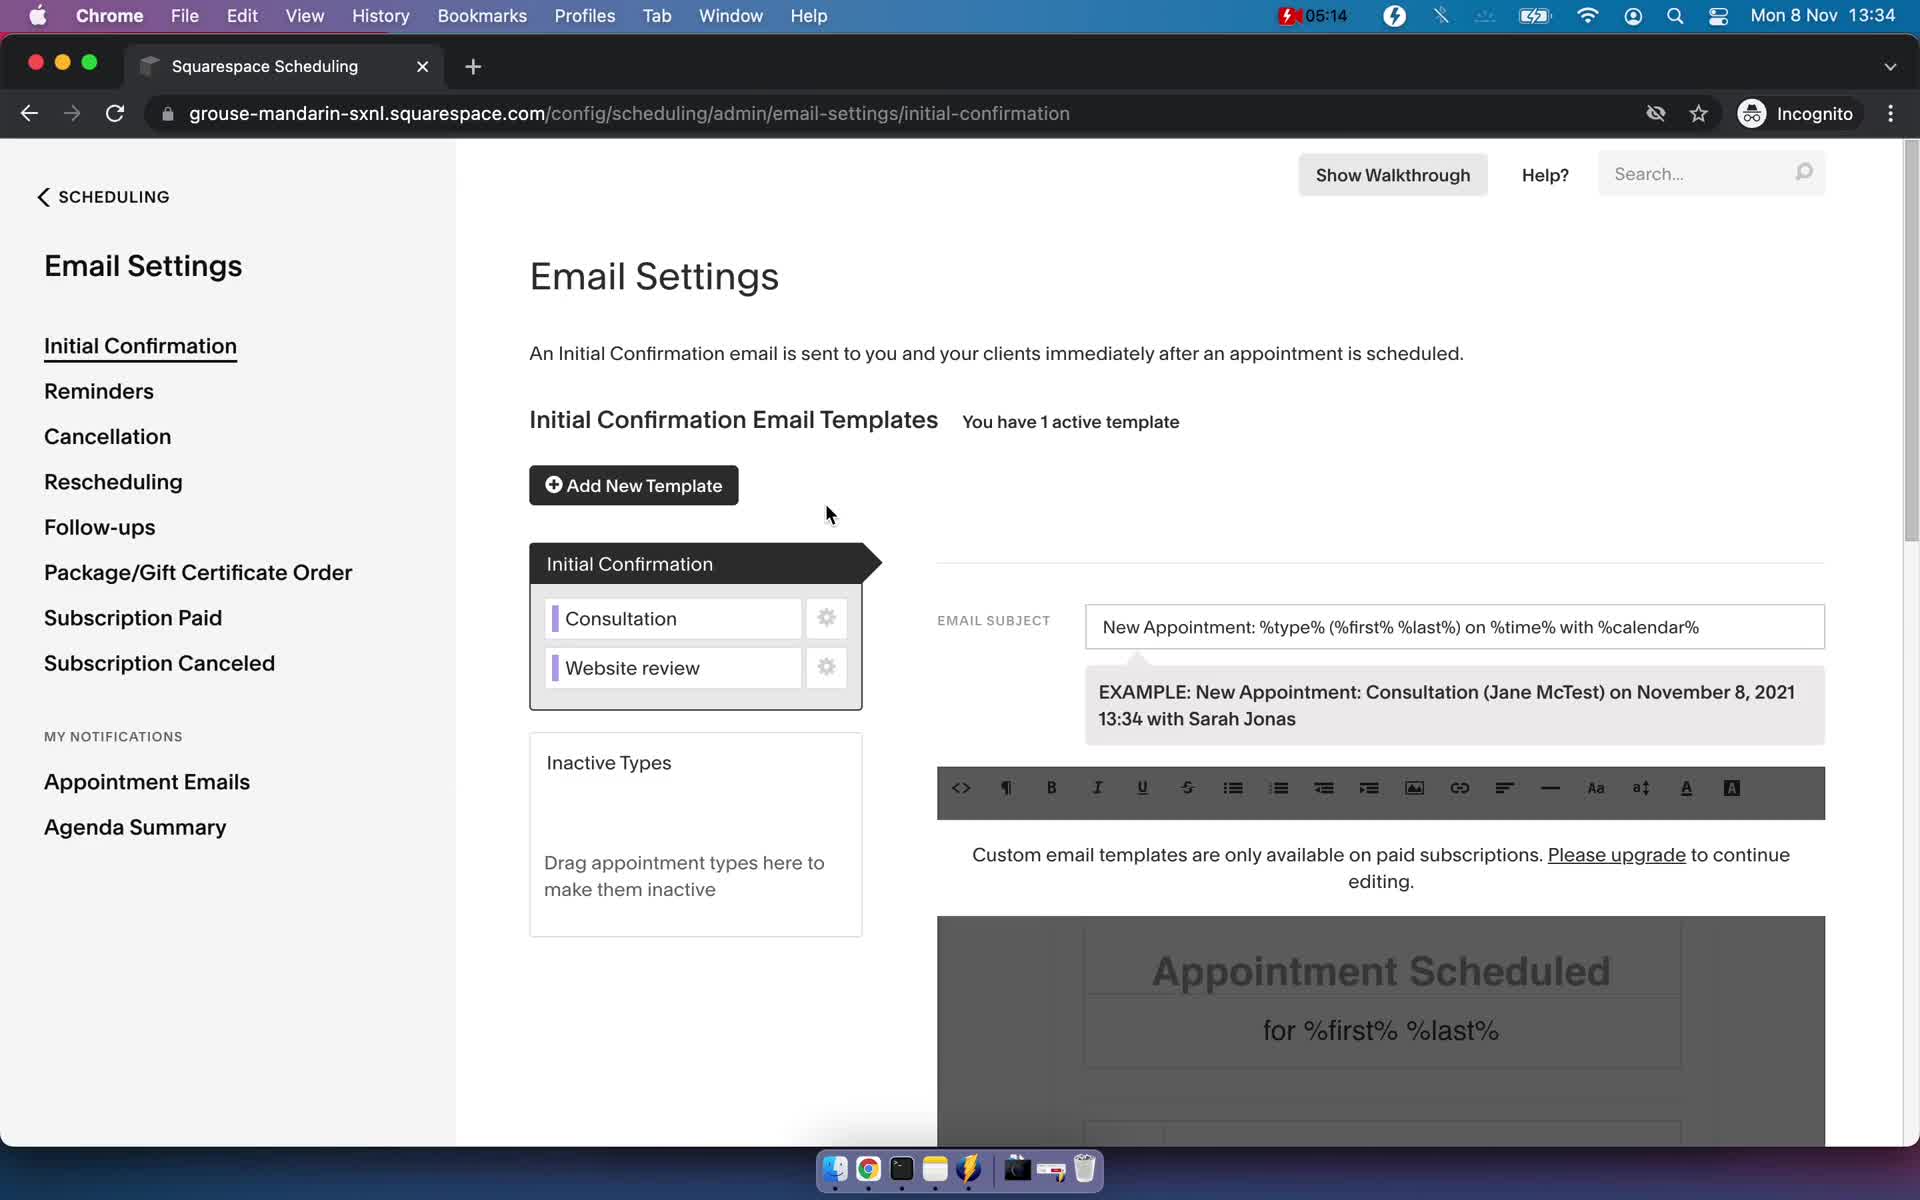
Task: Open Trash from the Dock
Action: [1084, 1169]
